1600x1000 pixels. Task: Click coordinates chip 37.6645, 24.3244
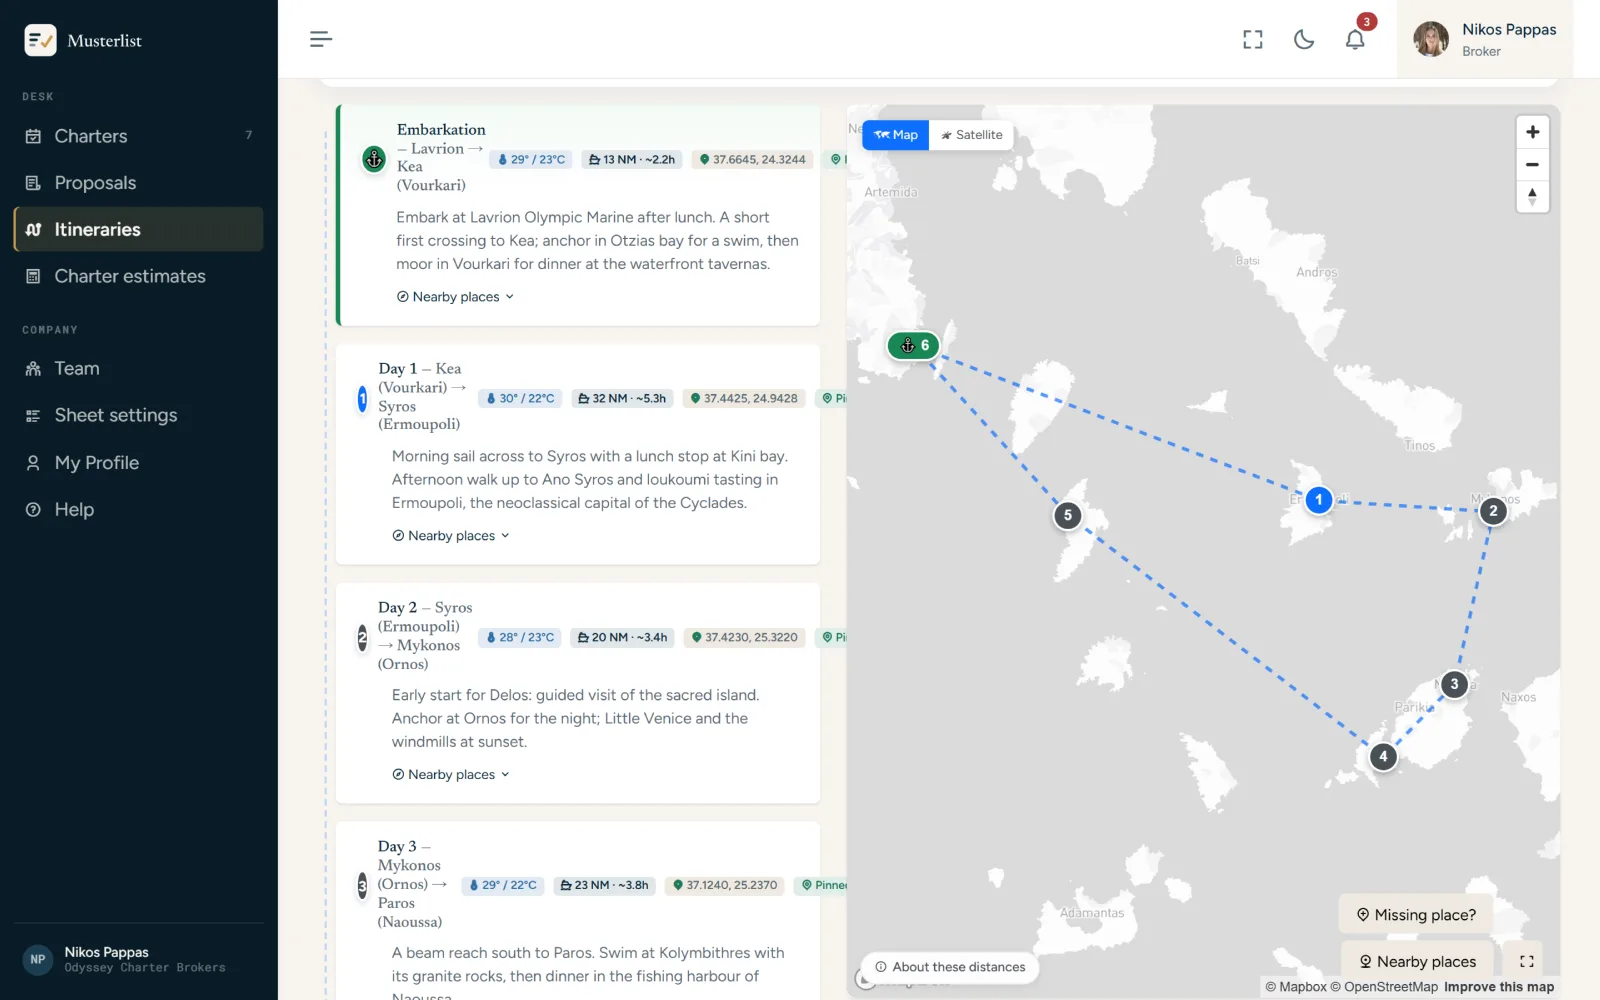coord(752,159)
